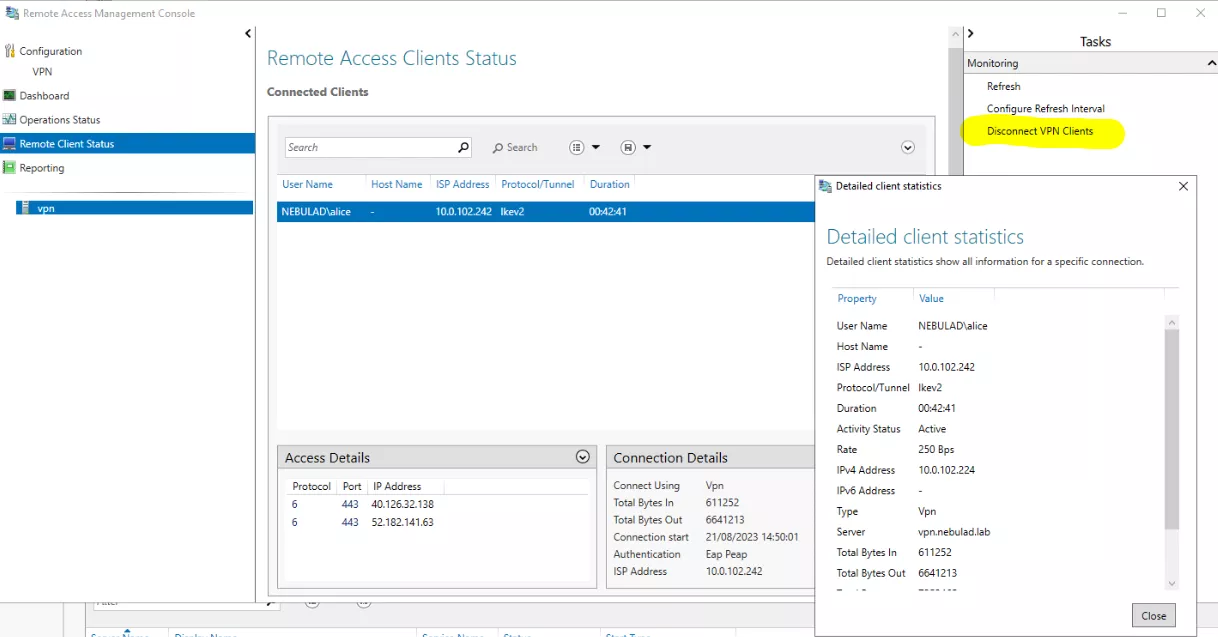Collapse the Access Details panel
The width and height of the screenshot is (1218, 637).
583,457
